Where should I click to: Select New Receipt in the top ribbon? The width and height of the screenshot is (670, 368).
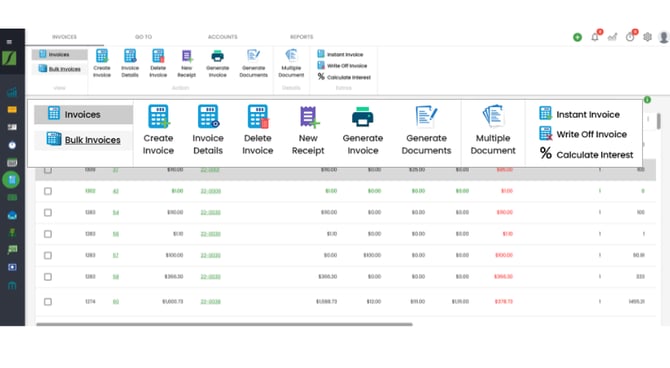coord(186,62)
